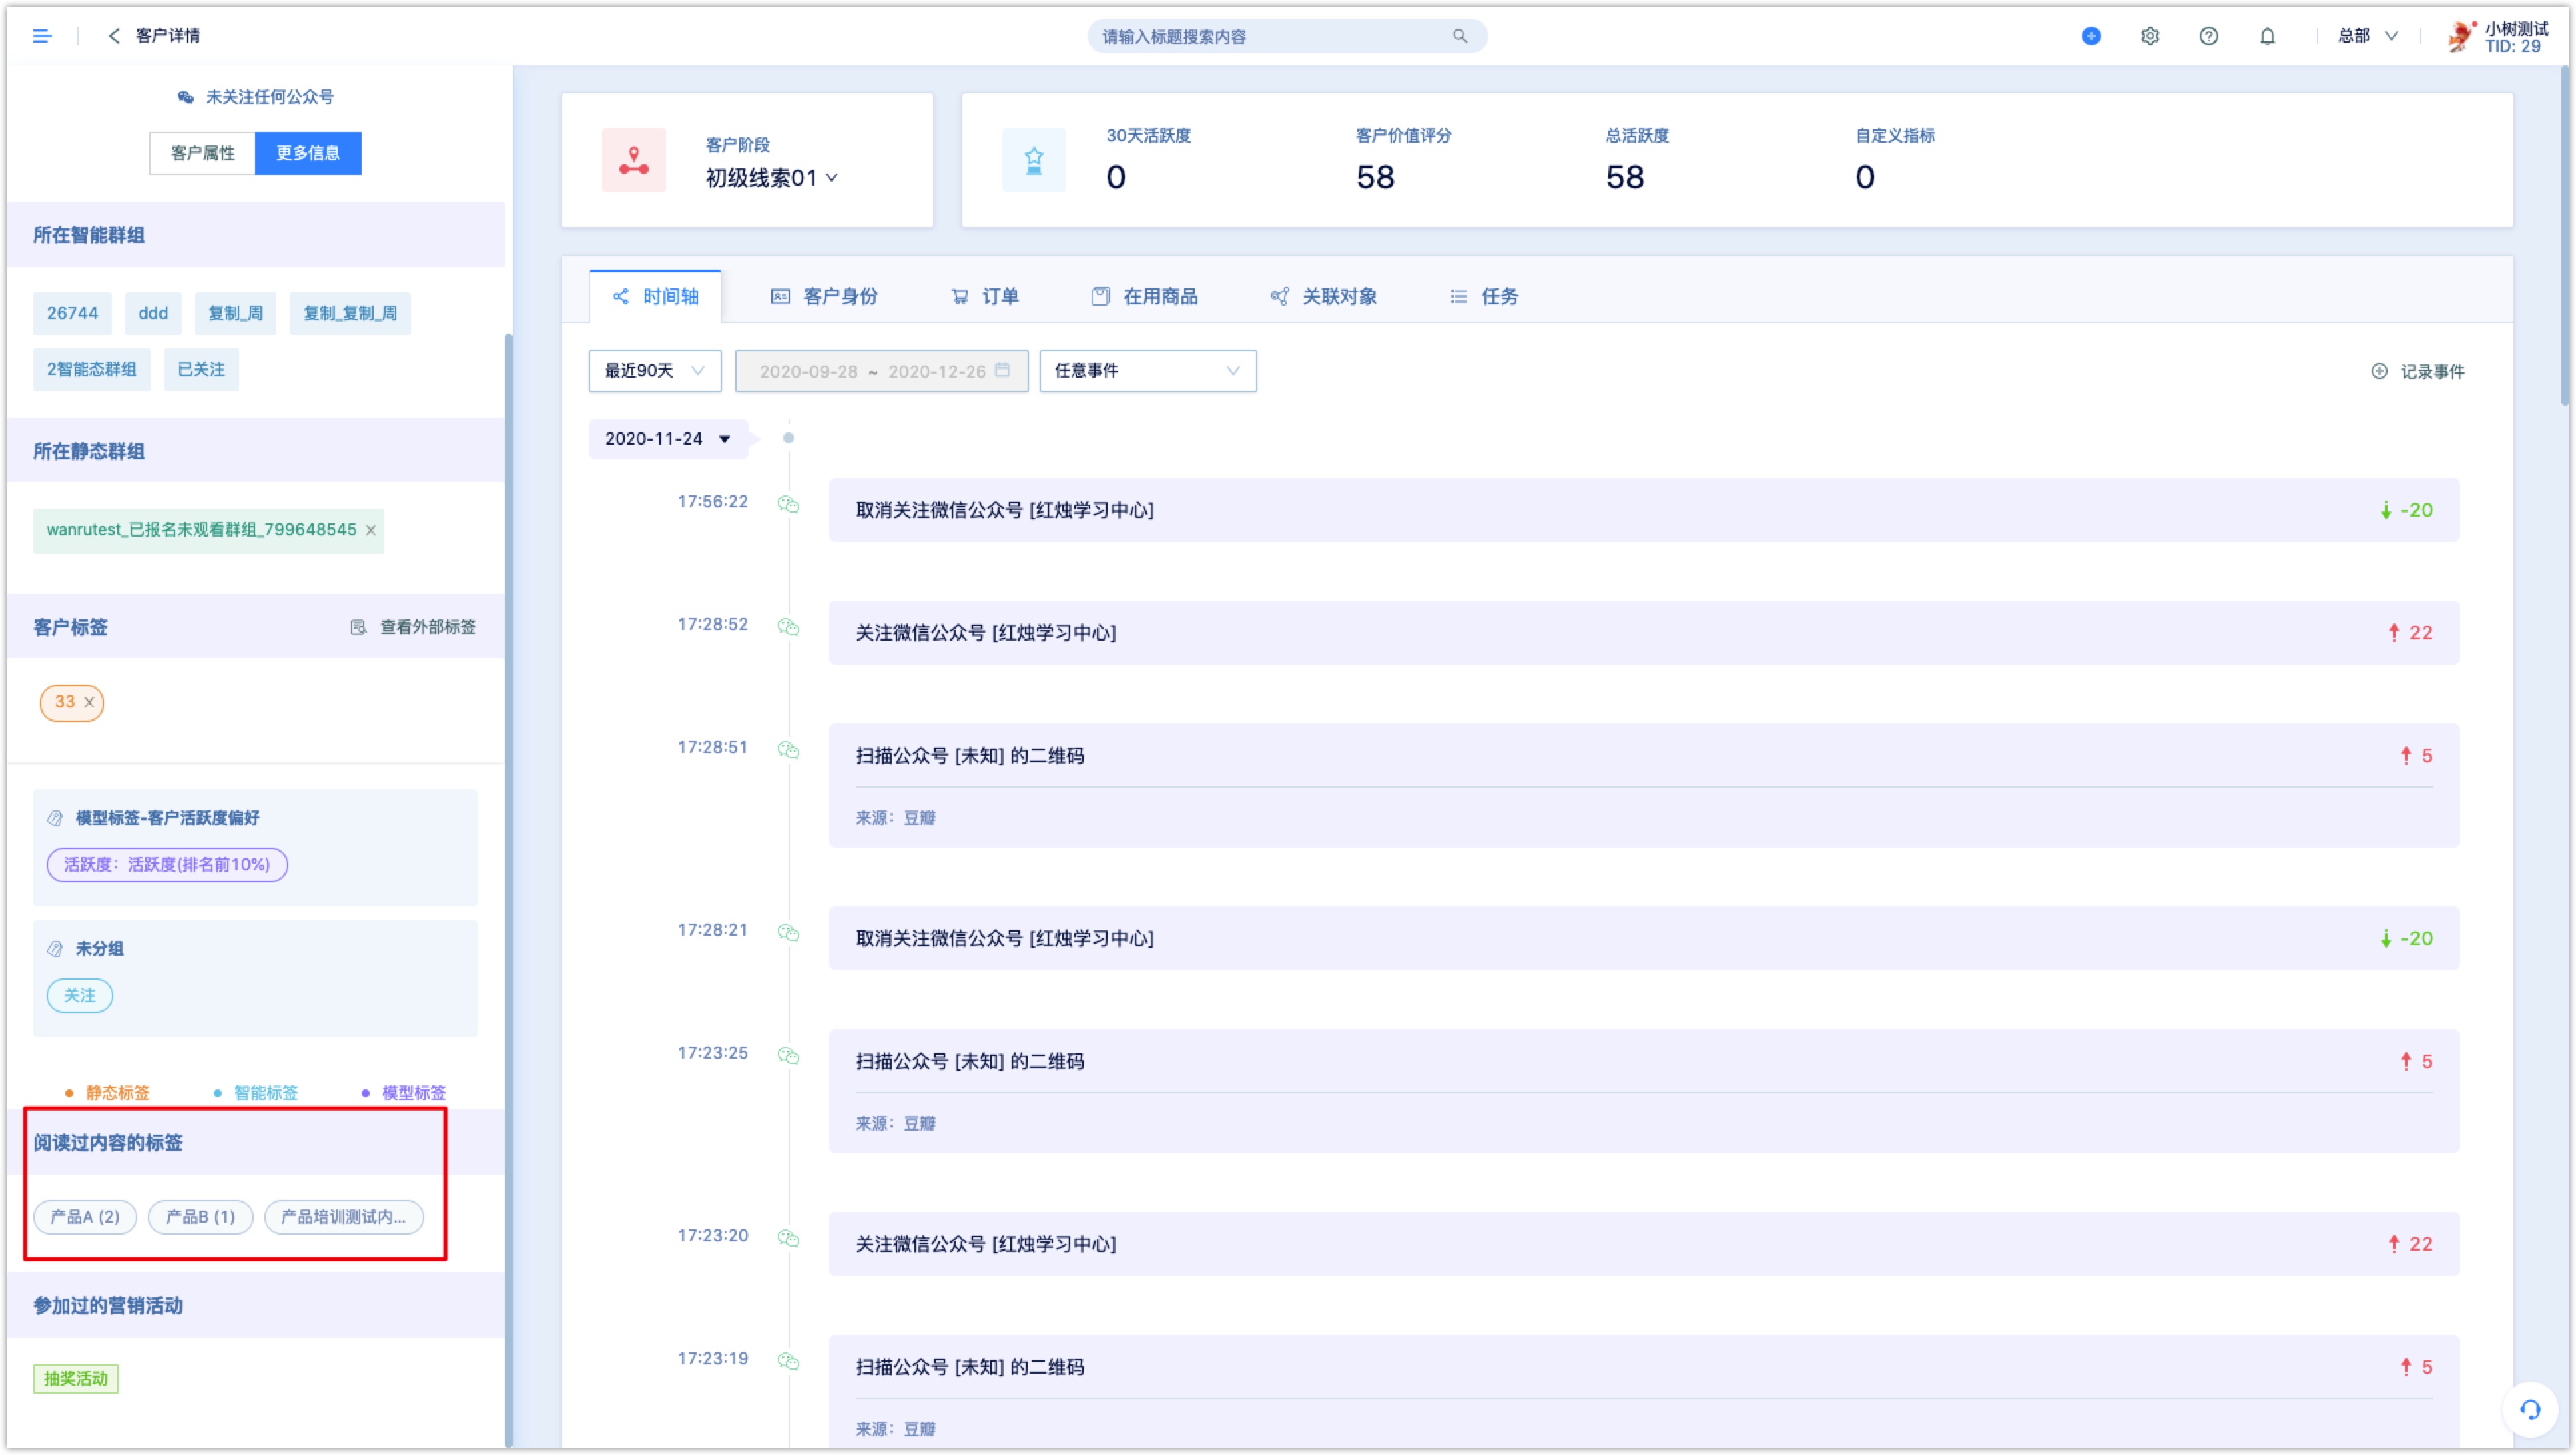Click the 抽奖活动 campaign tag
The width and height of the screenshot is (2576, 1455).
(76, 1380)
